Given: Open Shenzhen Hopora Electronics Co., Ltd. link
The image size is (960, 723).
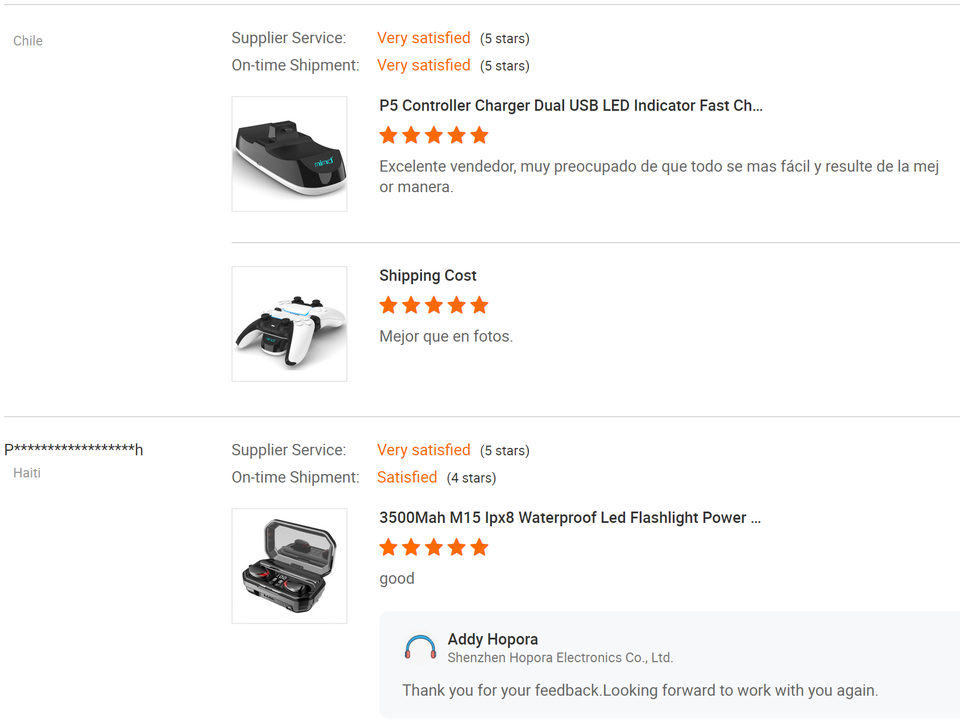Looking at the screenshot, I should click(560, 658).
